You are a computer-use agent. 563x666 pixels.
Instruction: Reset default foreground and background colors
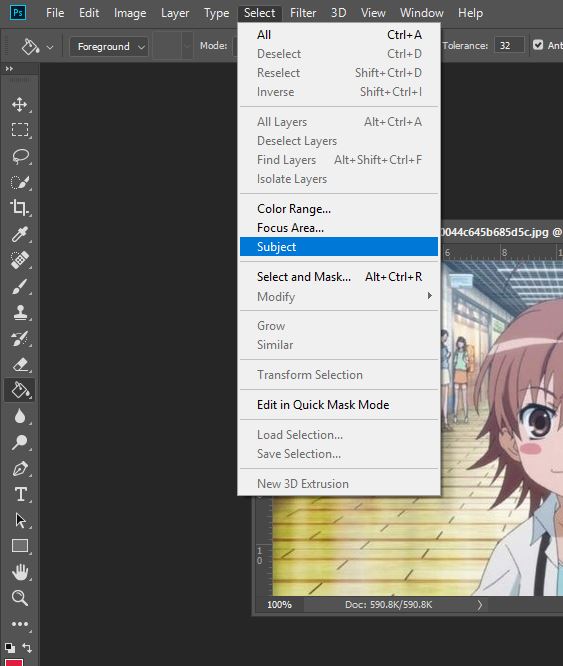point(9,648)
